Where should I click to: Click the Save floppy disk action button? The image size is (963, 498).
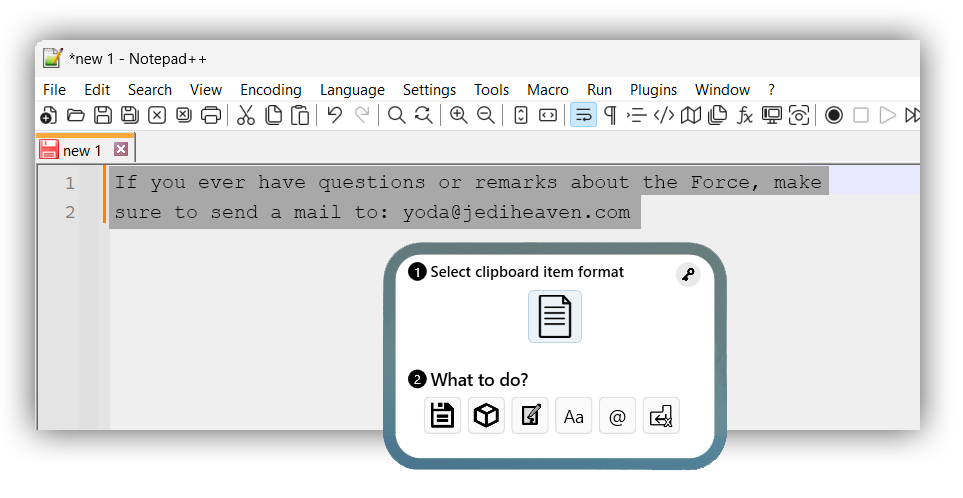click(x=442, y=416)
